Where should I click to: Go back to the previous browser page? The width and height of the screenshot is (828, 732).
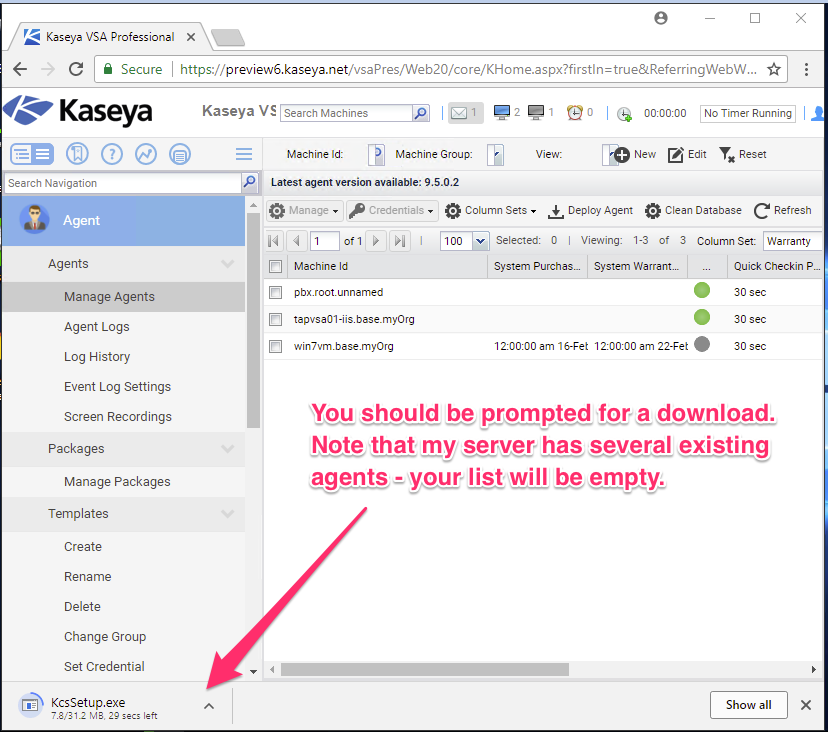point(20,69)
